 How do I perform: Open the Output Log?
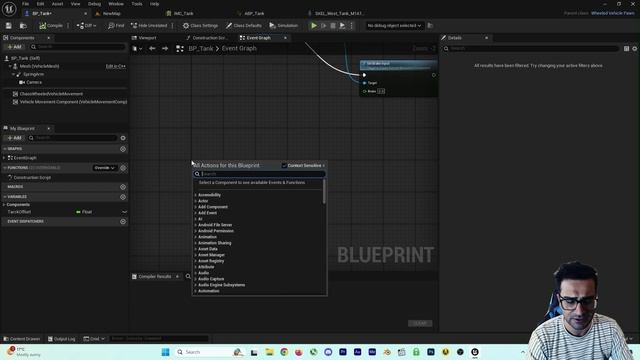[61, 339]
